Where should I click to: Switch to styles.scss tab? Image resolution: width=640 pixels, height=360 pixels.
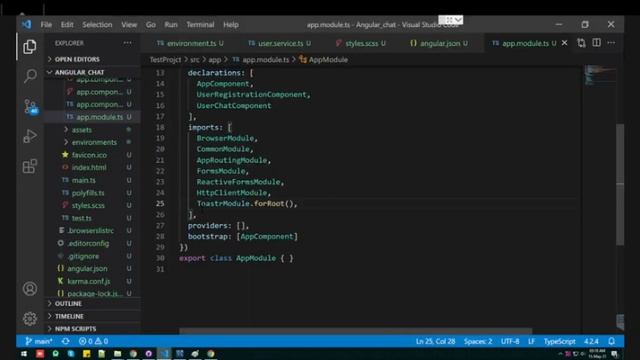(x=361, y=43)
